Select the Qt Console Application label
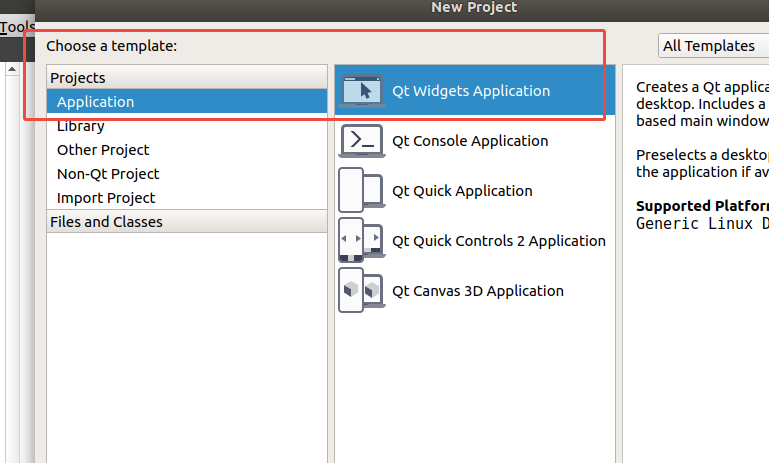This screenshot has width=769, height=463. click(x=470, y=141)
